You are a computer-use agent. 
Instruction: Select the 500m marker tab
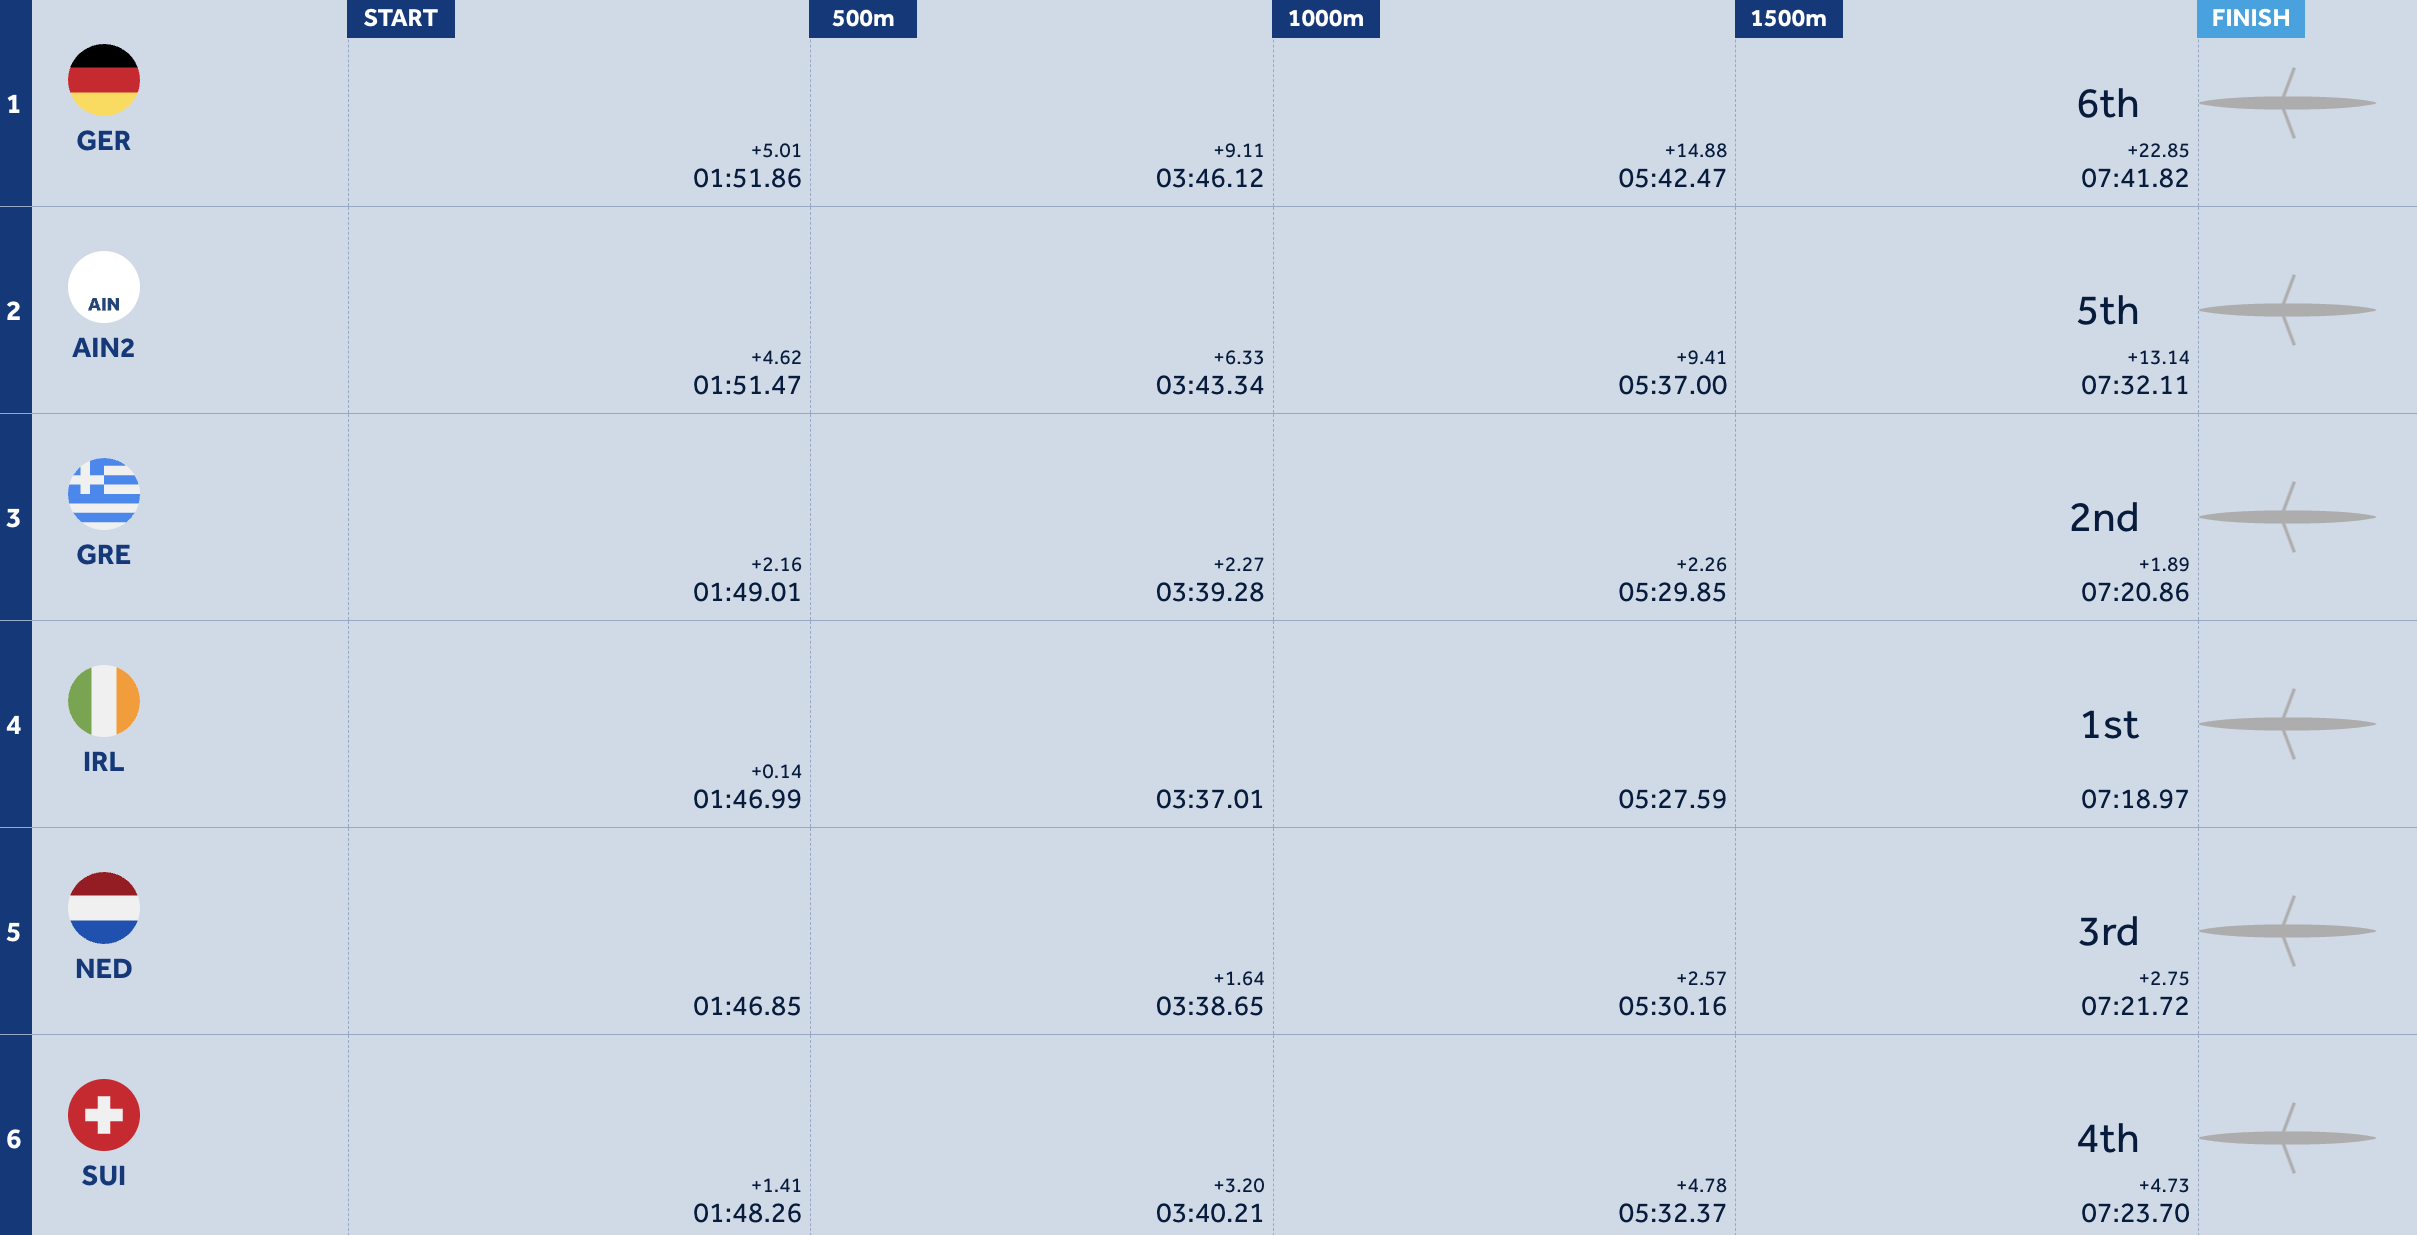click(863, 18)
